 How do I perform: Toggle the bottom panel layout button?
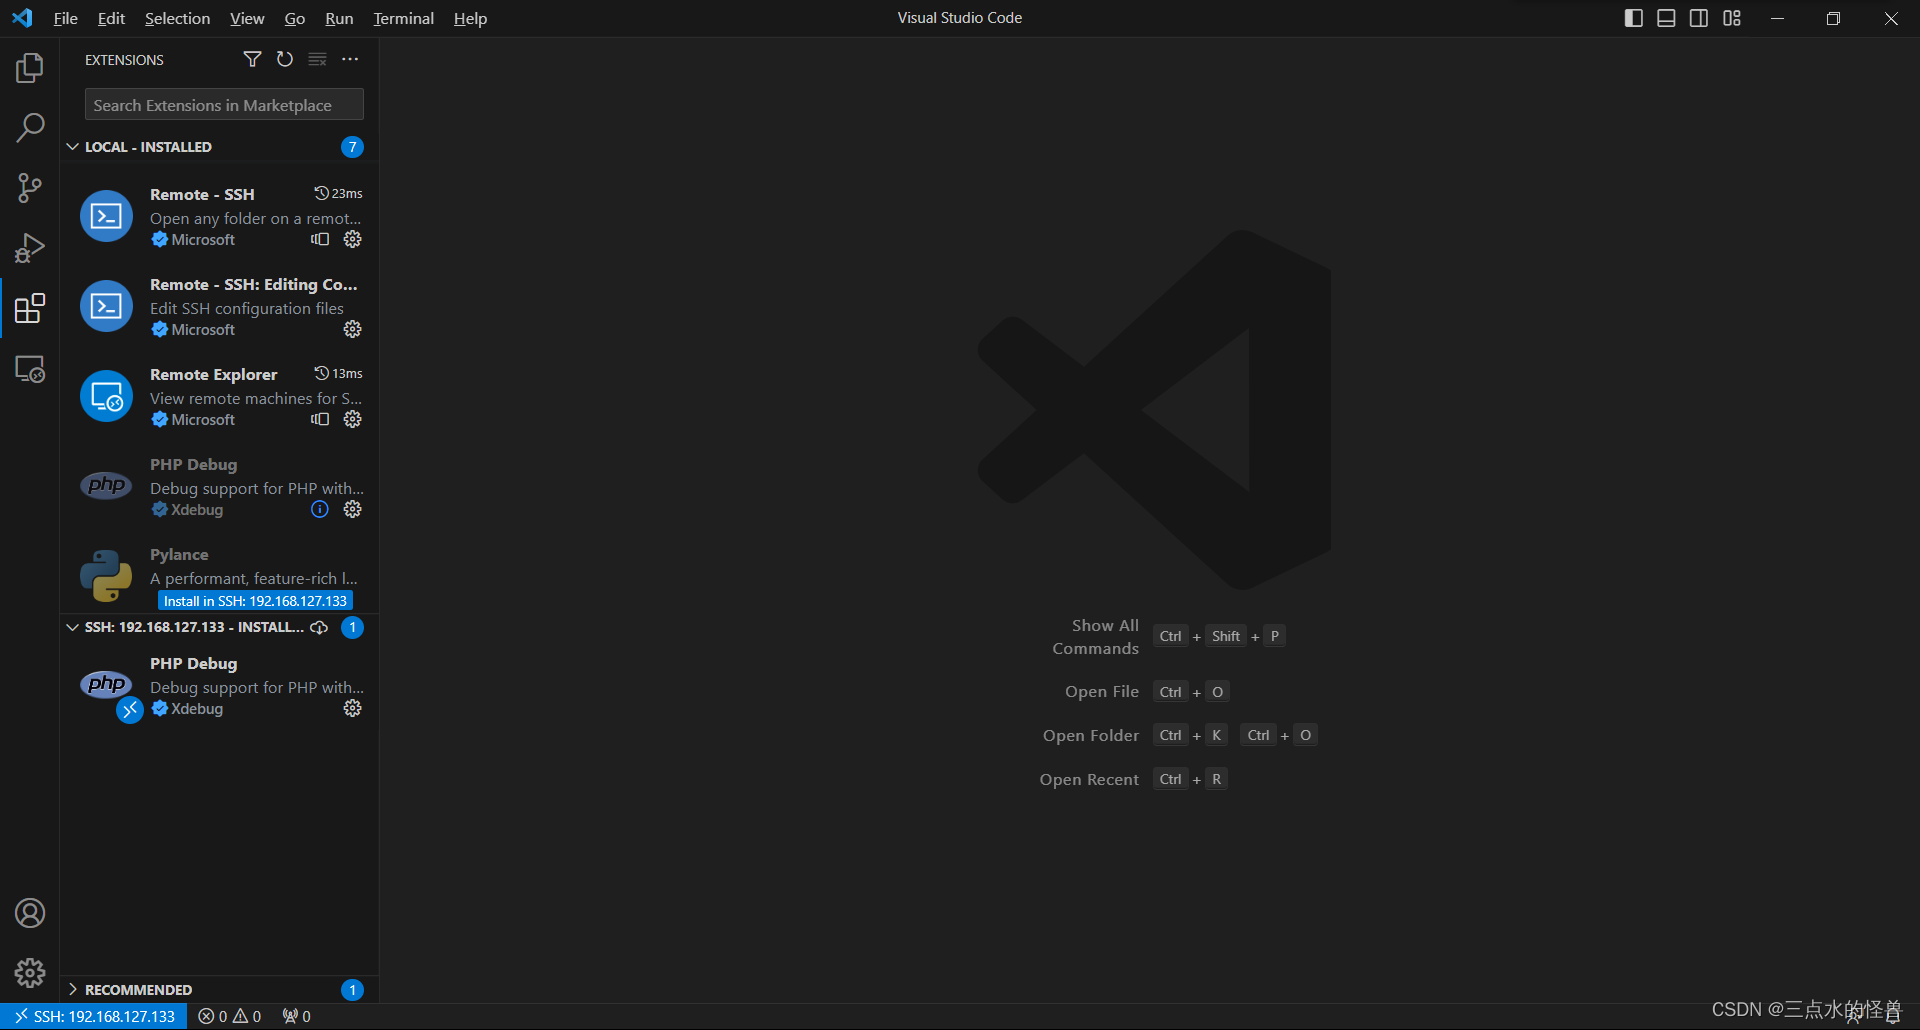(1666, 18)
